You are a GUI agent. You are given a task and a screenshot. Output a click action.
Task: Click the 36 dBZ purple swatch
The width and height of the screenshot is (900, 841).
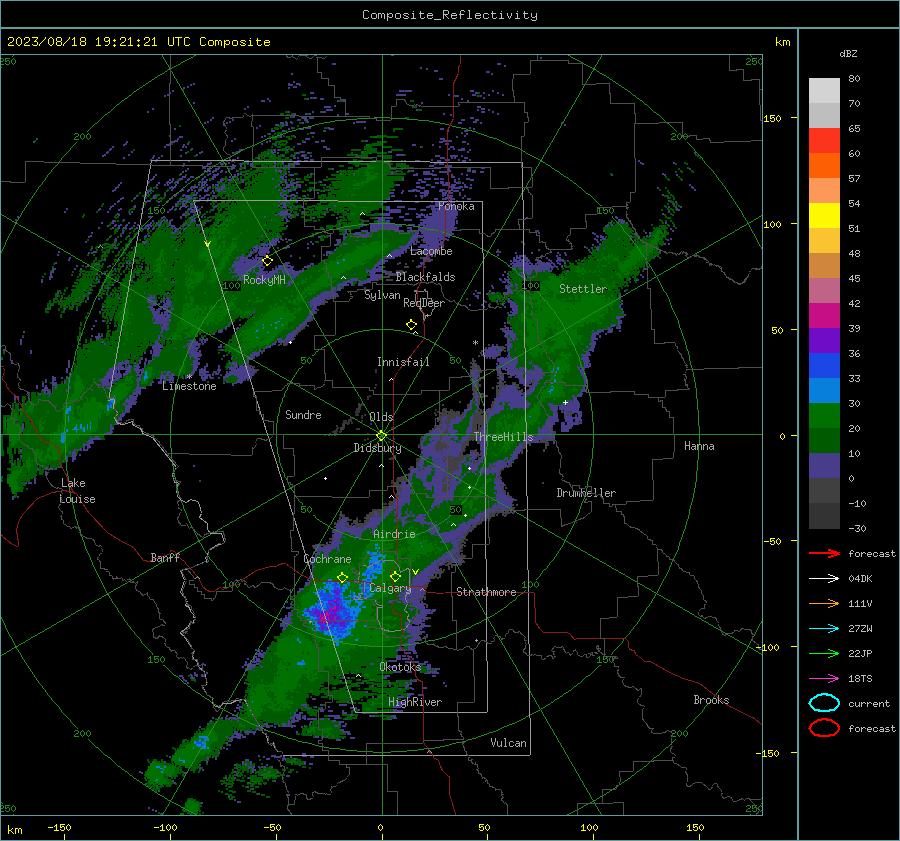(x=824, y=340)
